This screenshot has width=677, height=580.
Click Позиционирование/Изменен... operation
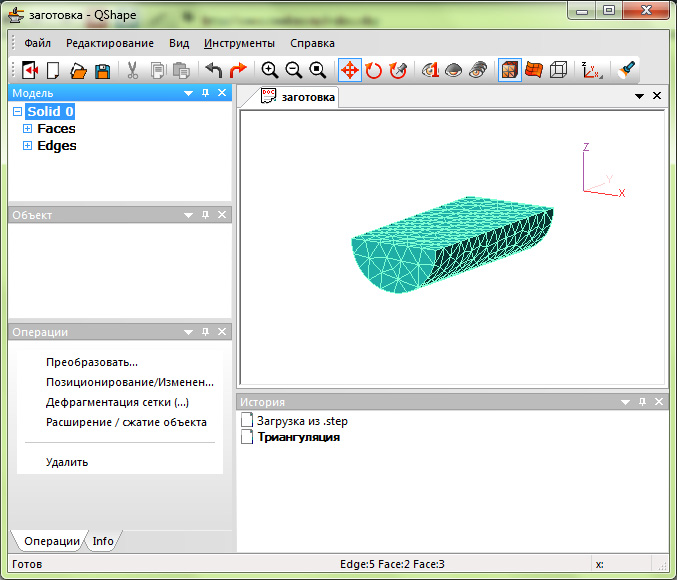(x=130, y=382)
